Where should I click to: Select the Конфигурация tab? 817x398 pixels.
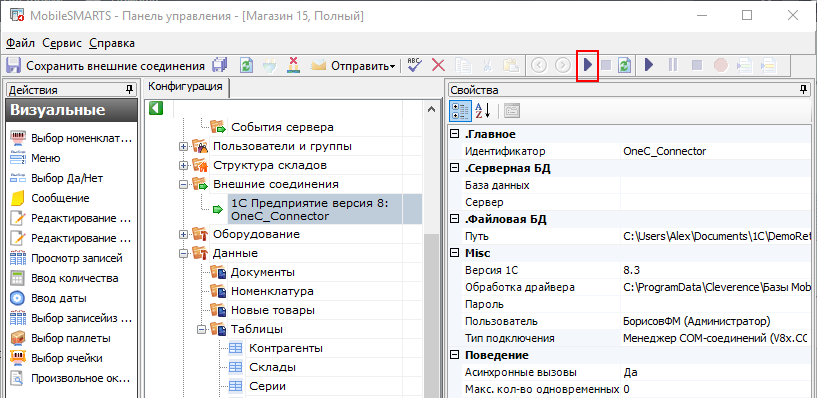click(x=185, y=86)
